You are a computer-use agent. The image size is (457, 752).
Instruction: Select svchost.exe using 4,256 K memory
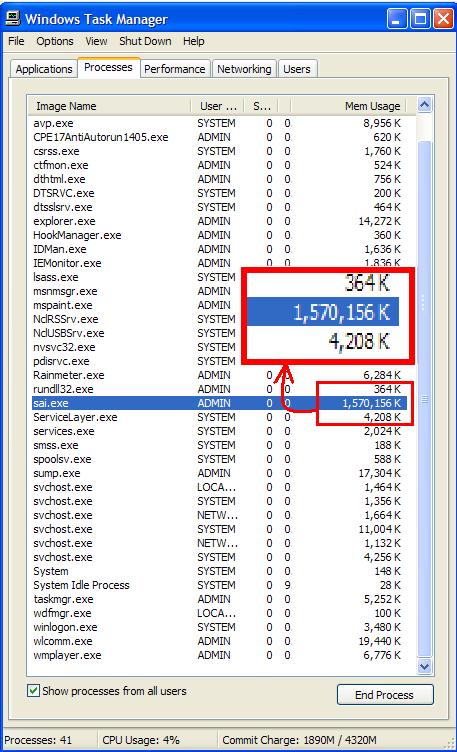pos(220,557)
